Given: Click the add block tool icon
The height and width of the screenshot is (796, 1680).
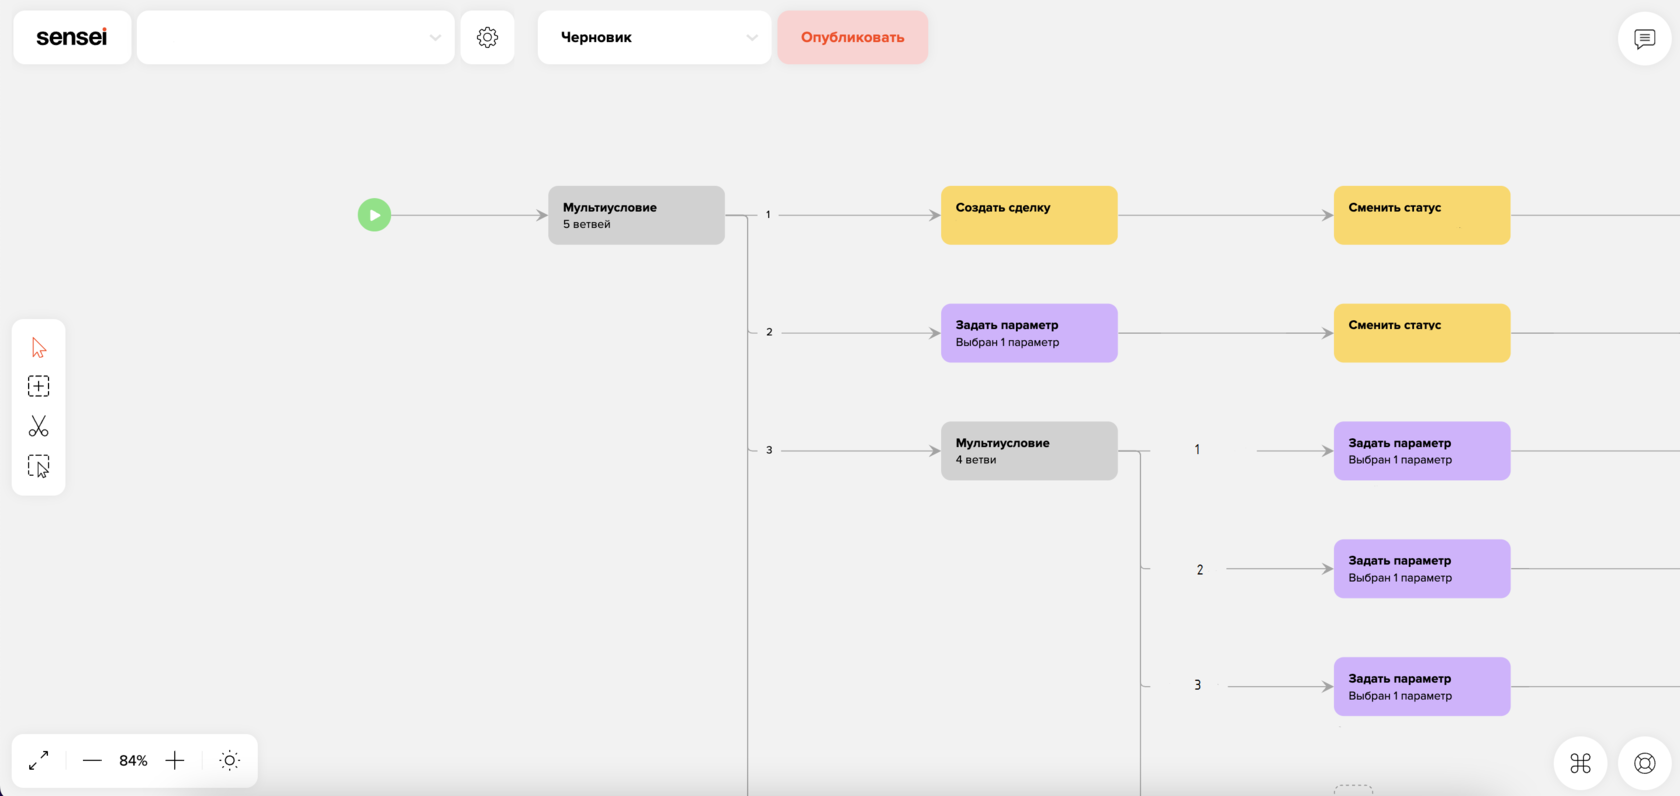Looking at the screenshot, I should coord(39,386).
